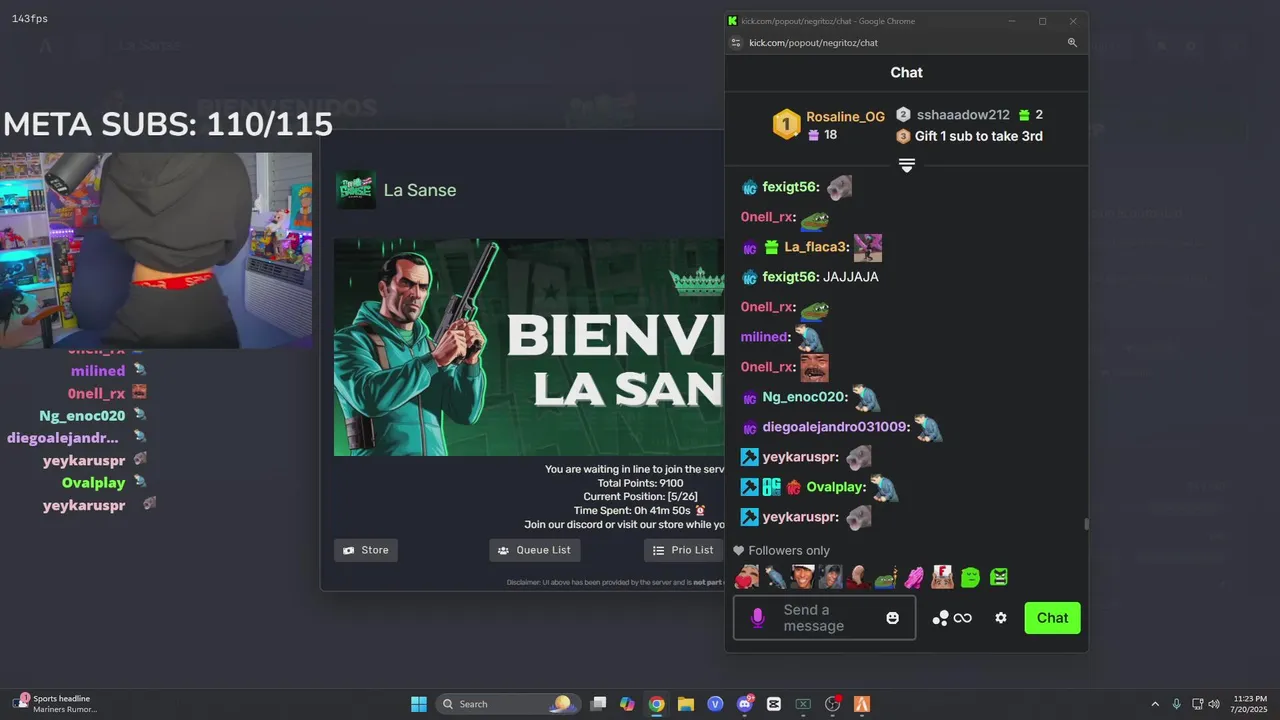Click the 'JAJJAJA' message from fexigt56

click(851, 277)
